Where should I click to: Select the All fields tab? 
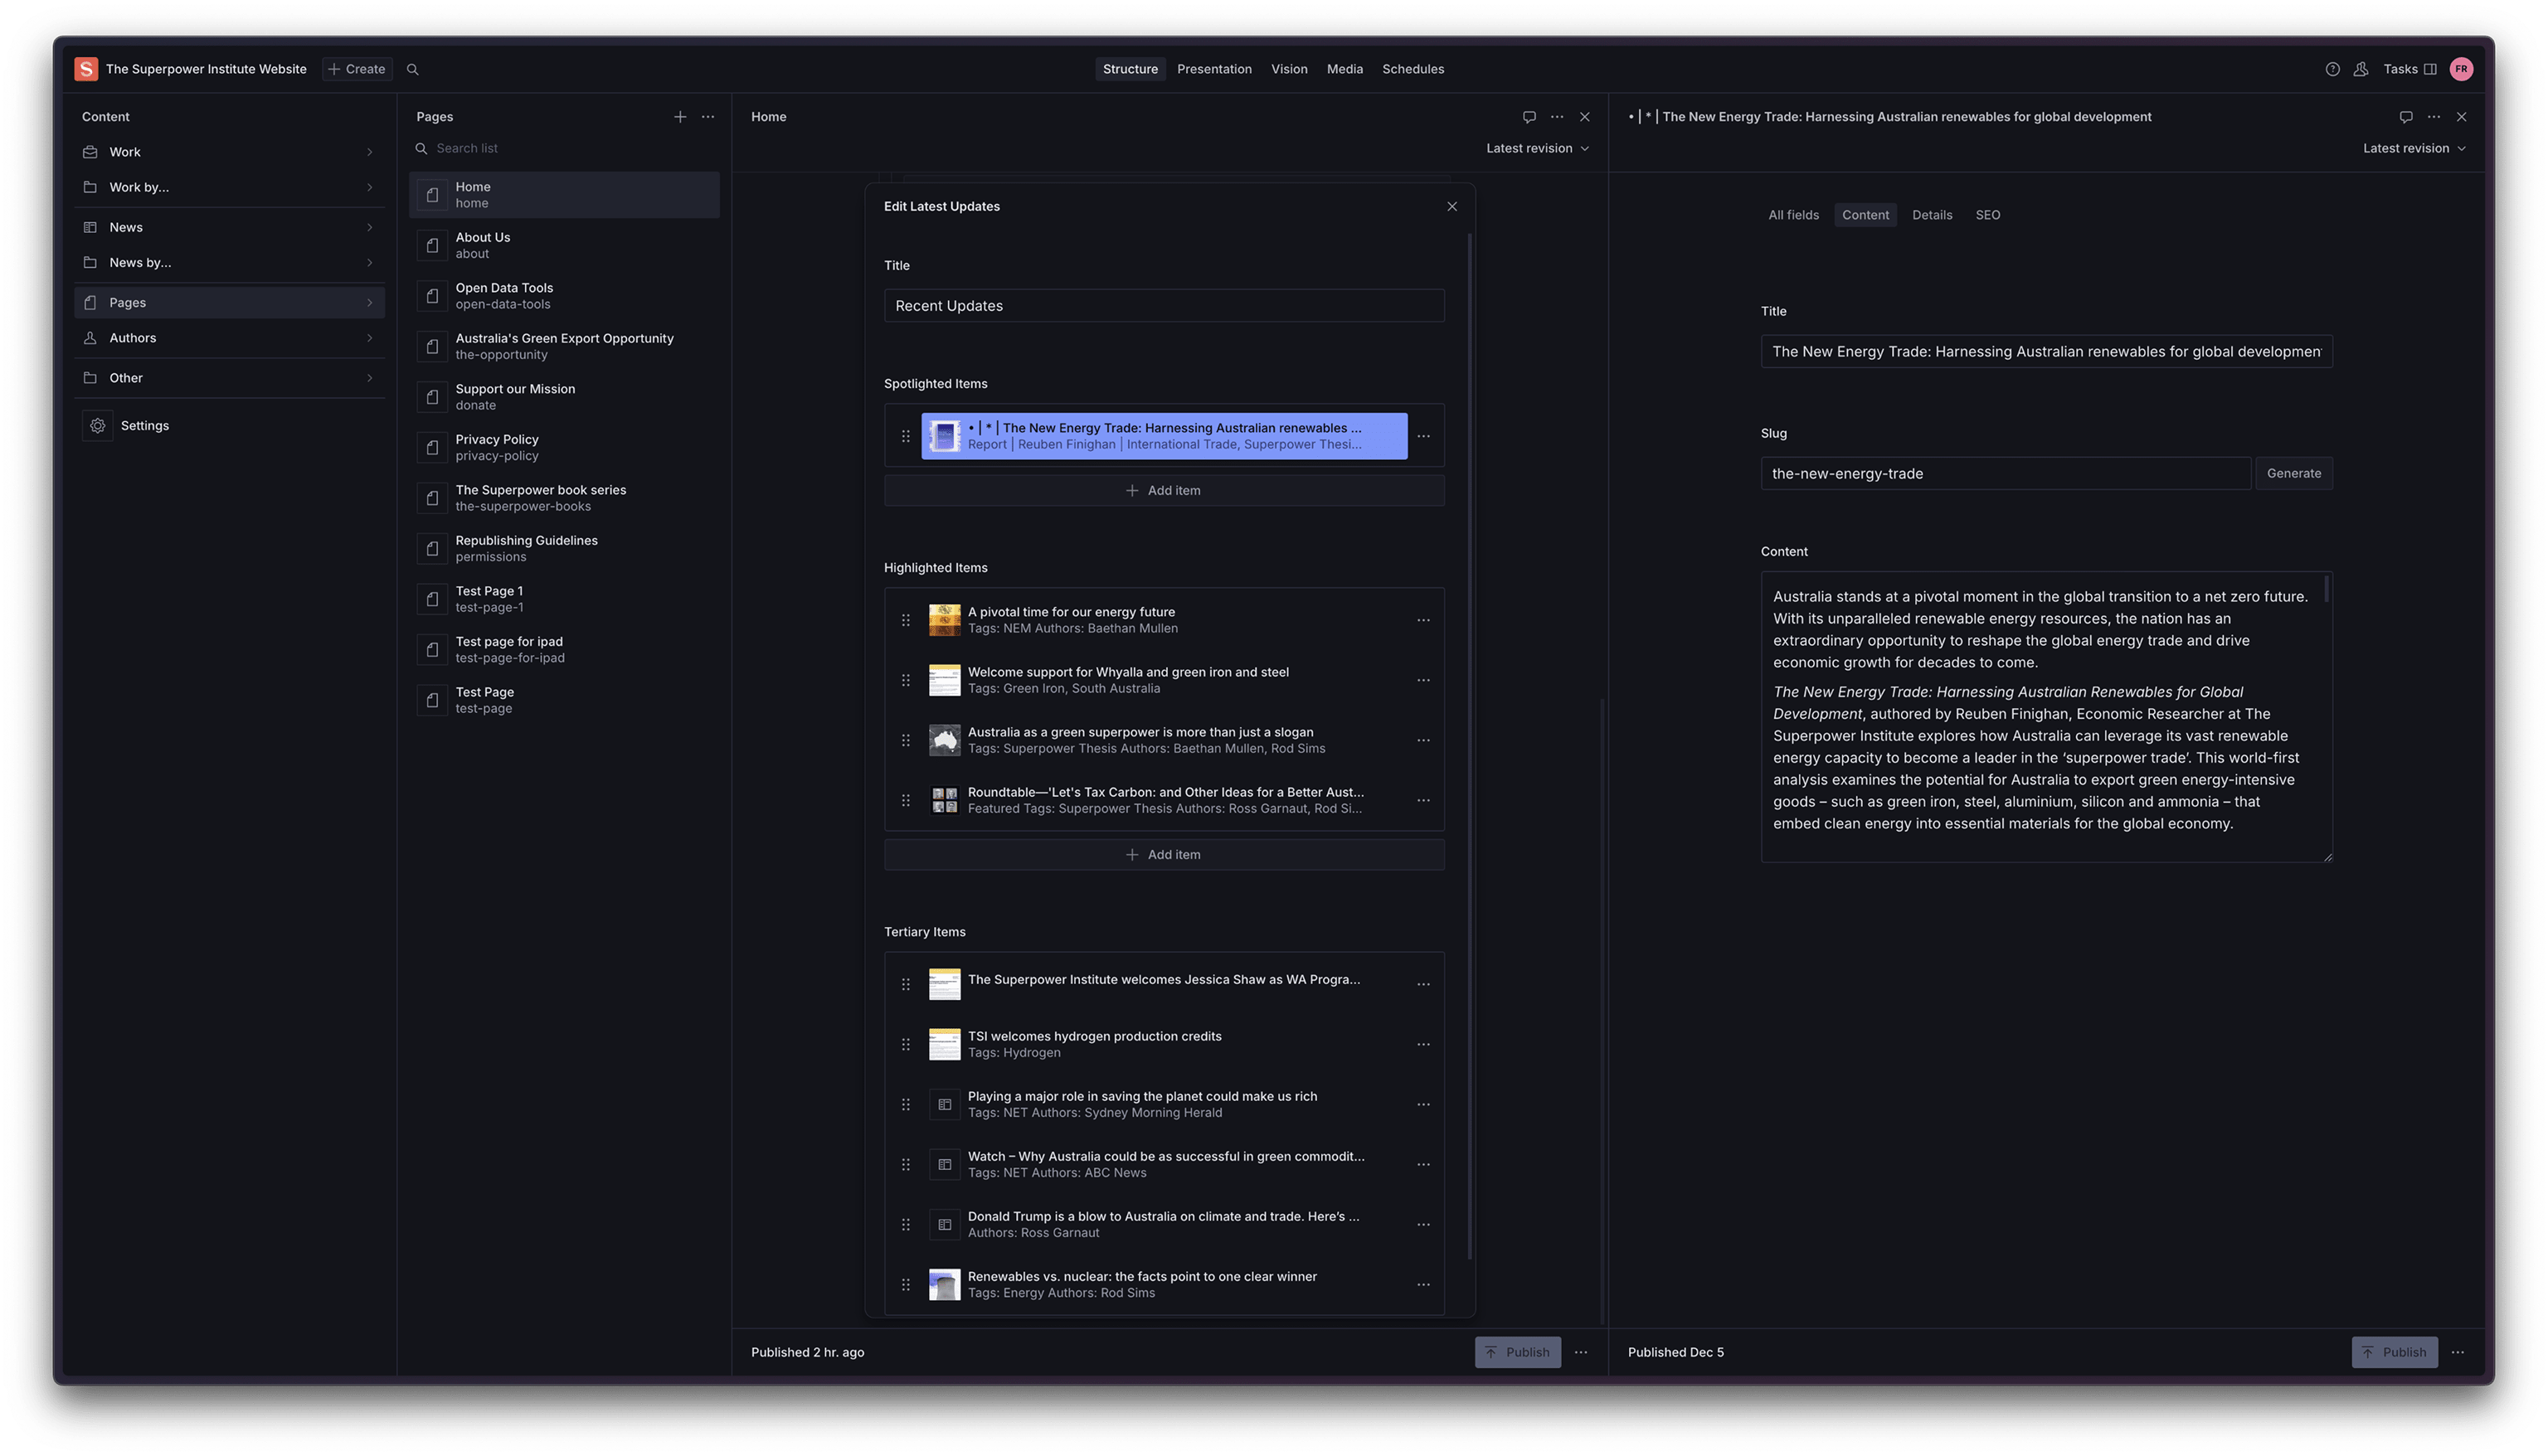pyautogui.click(x=1793, y=215)
